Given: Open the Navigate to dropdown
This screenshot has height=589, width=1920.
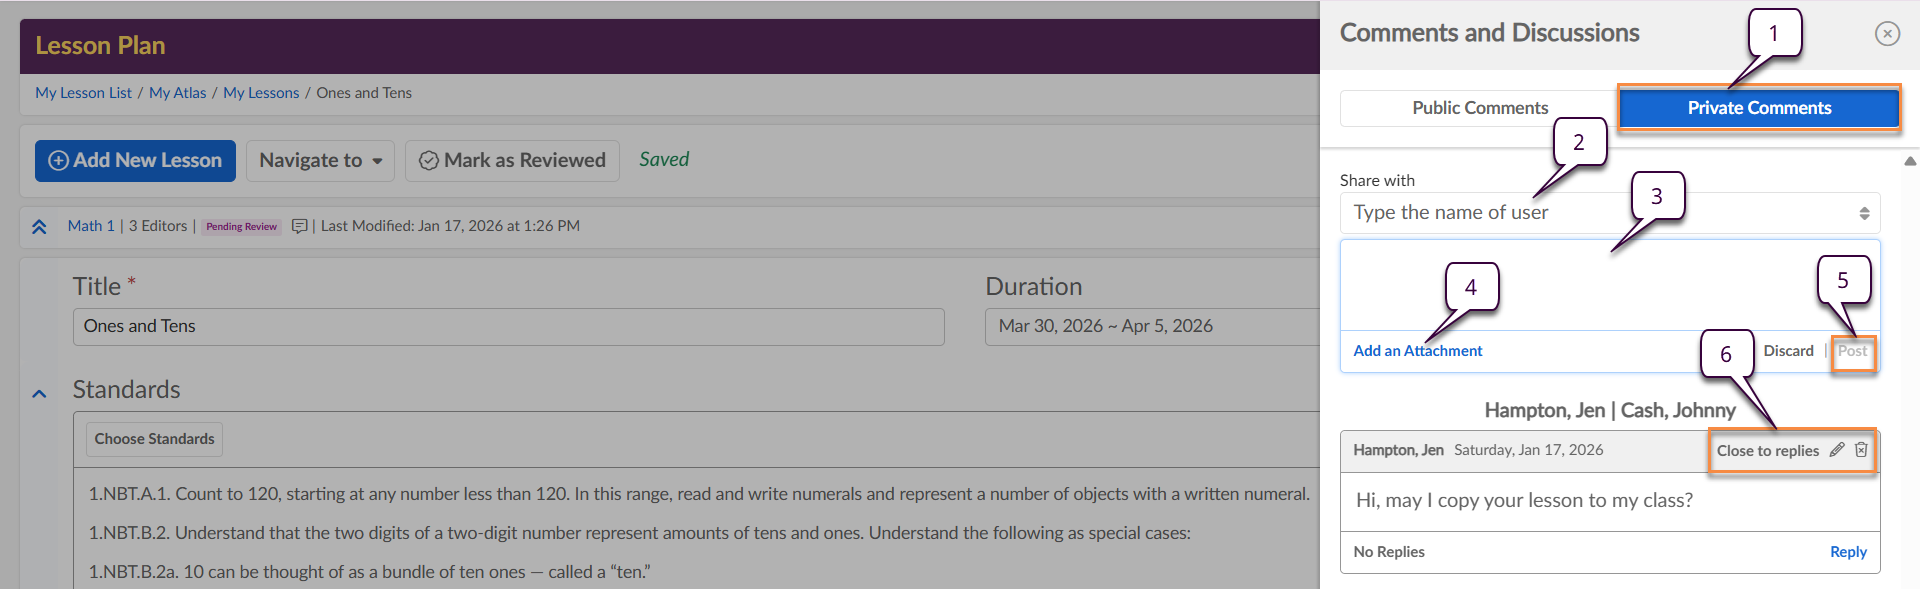Looking at the screenshot, I should click(320, 161).
